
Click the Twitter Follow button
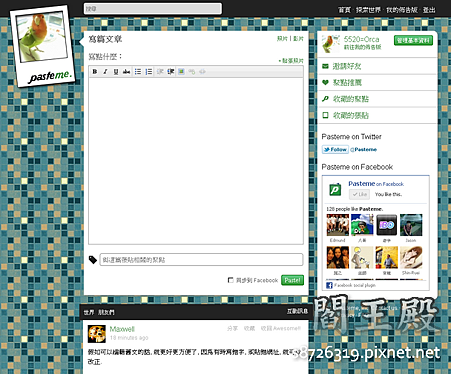point(335,150)
